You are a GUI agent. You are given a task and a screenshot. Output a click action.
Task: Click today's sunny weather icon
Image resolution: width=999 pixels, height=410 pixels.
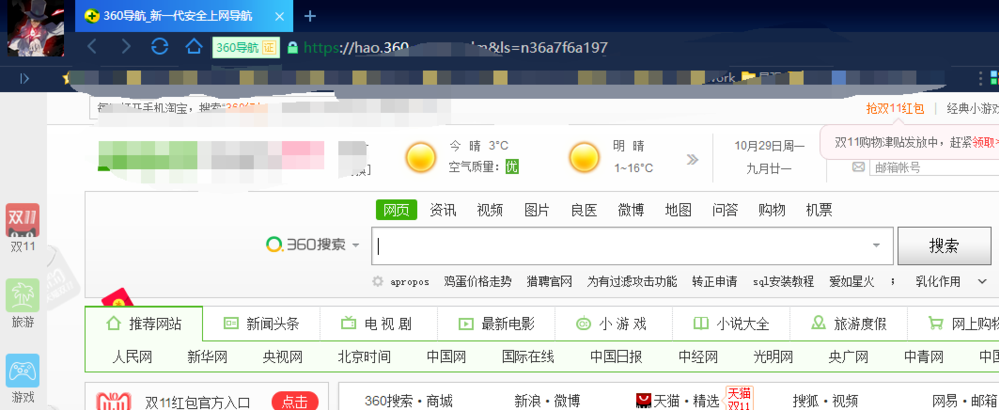422,156
